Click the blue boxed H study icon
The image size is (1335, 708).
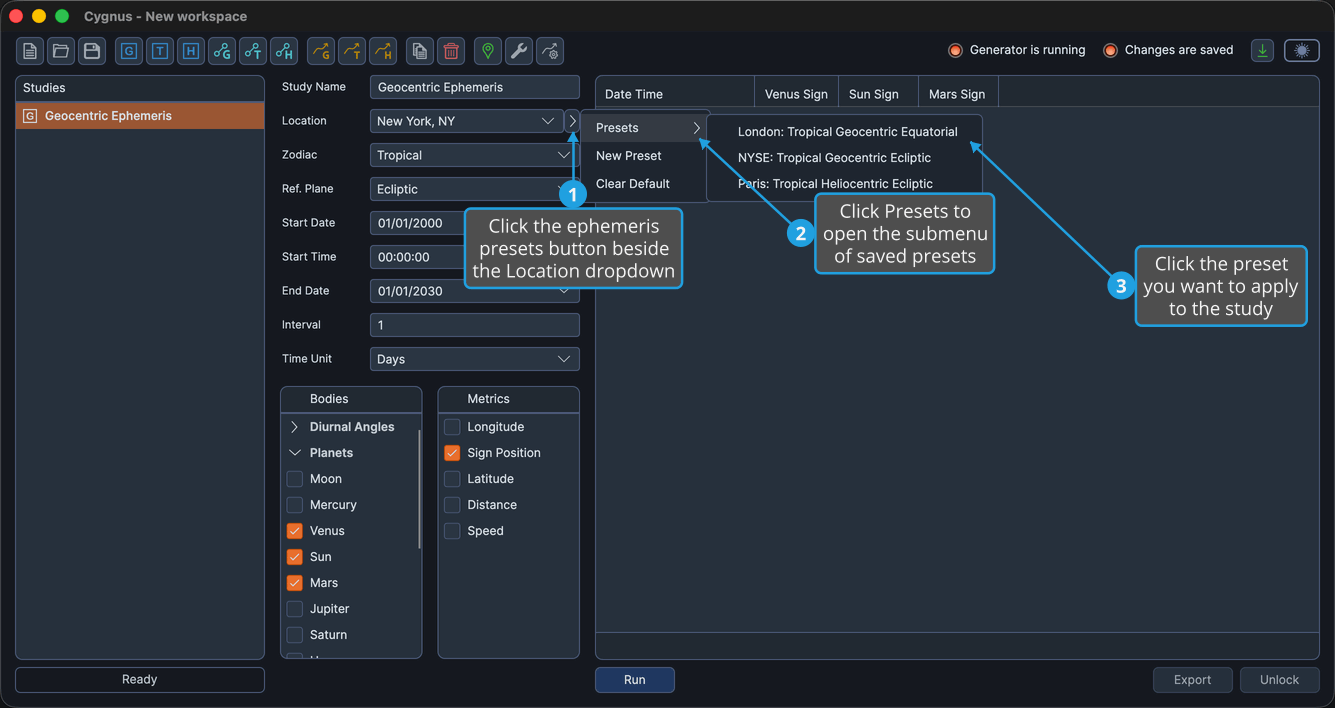[x=191, y=51]
